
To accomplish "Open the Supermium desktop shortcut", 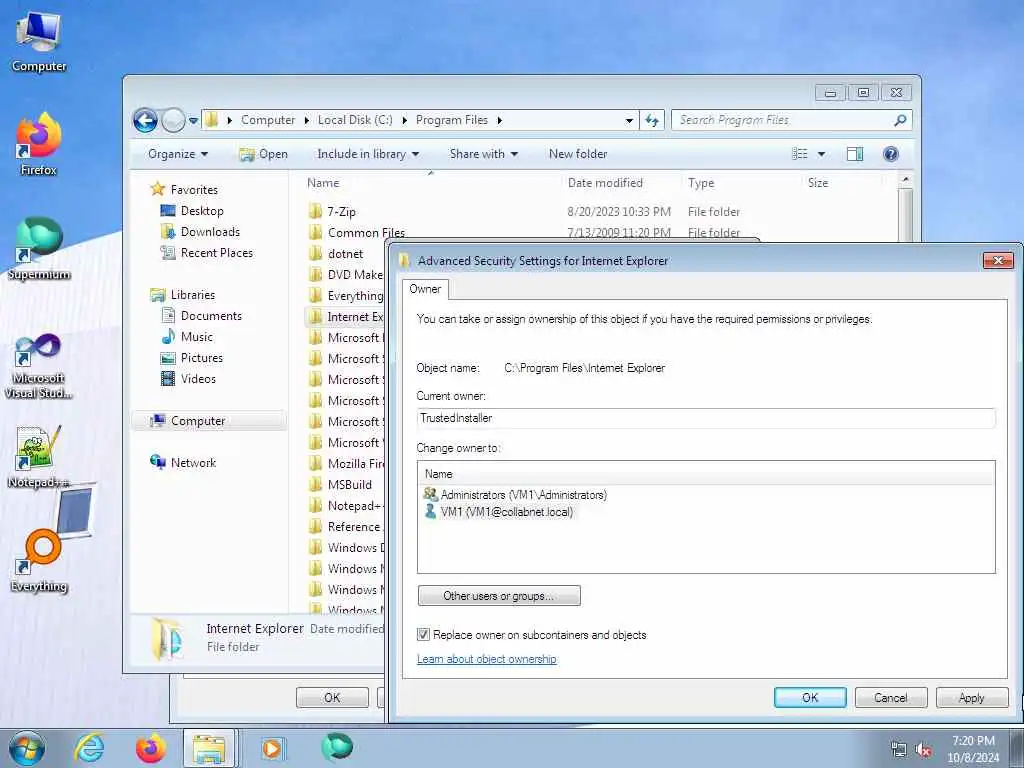I will point(39,249).
